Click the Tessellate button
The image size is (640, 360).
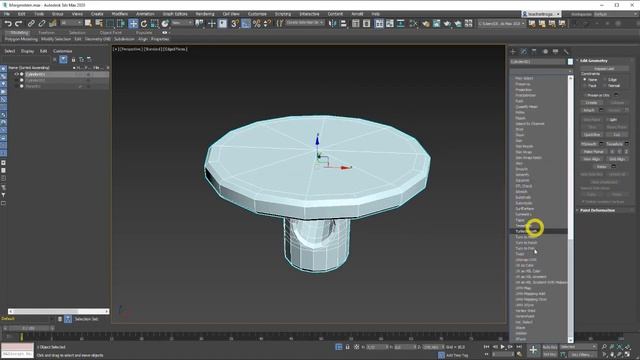click(x=614, y=144)
